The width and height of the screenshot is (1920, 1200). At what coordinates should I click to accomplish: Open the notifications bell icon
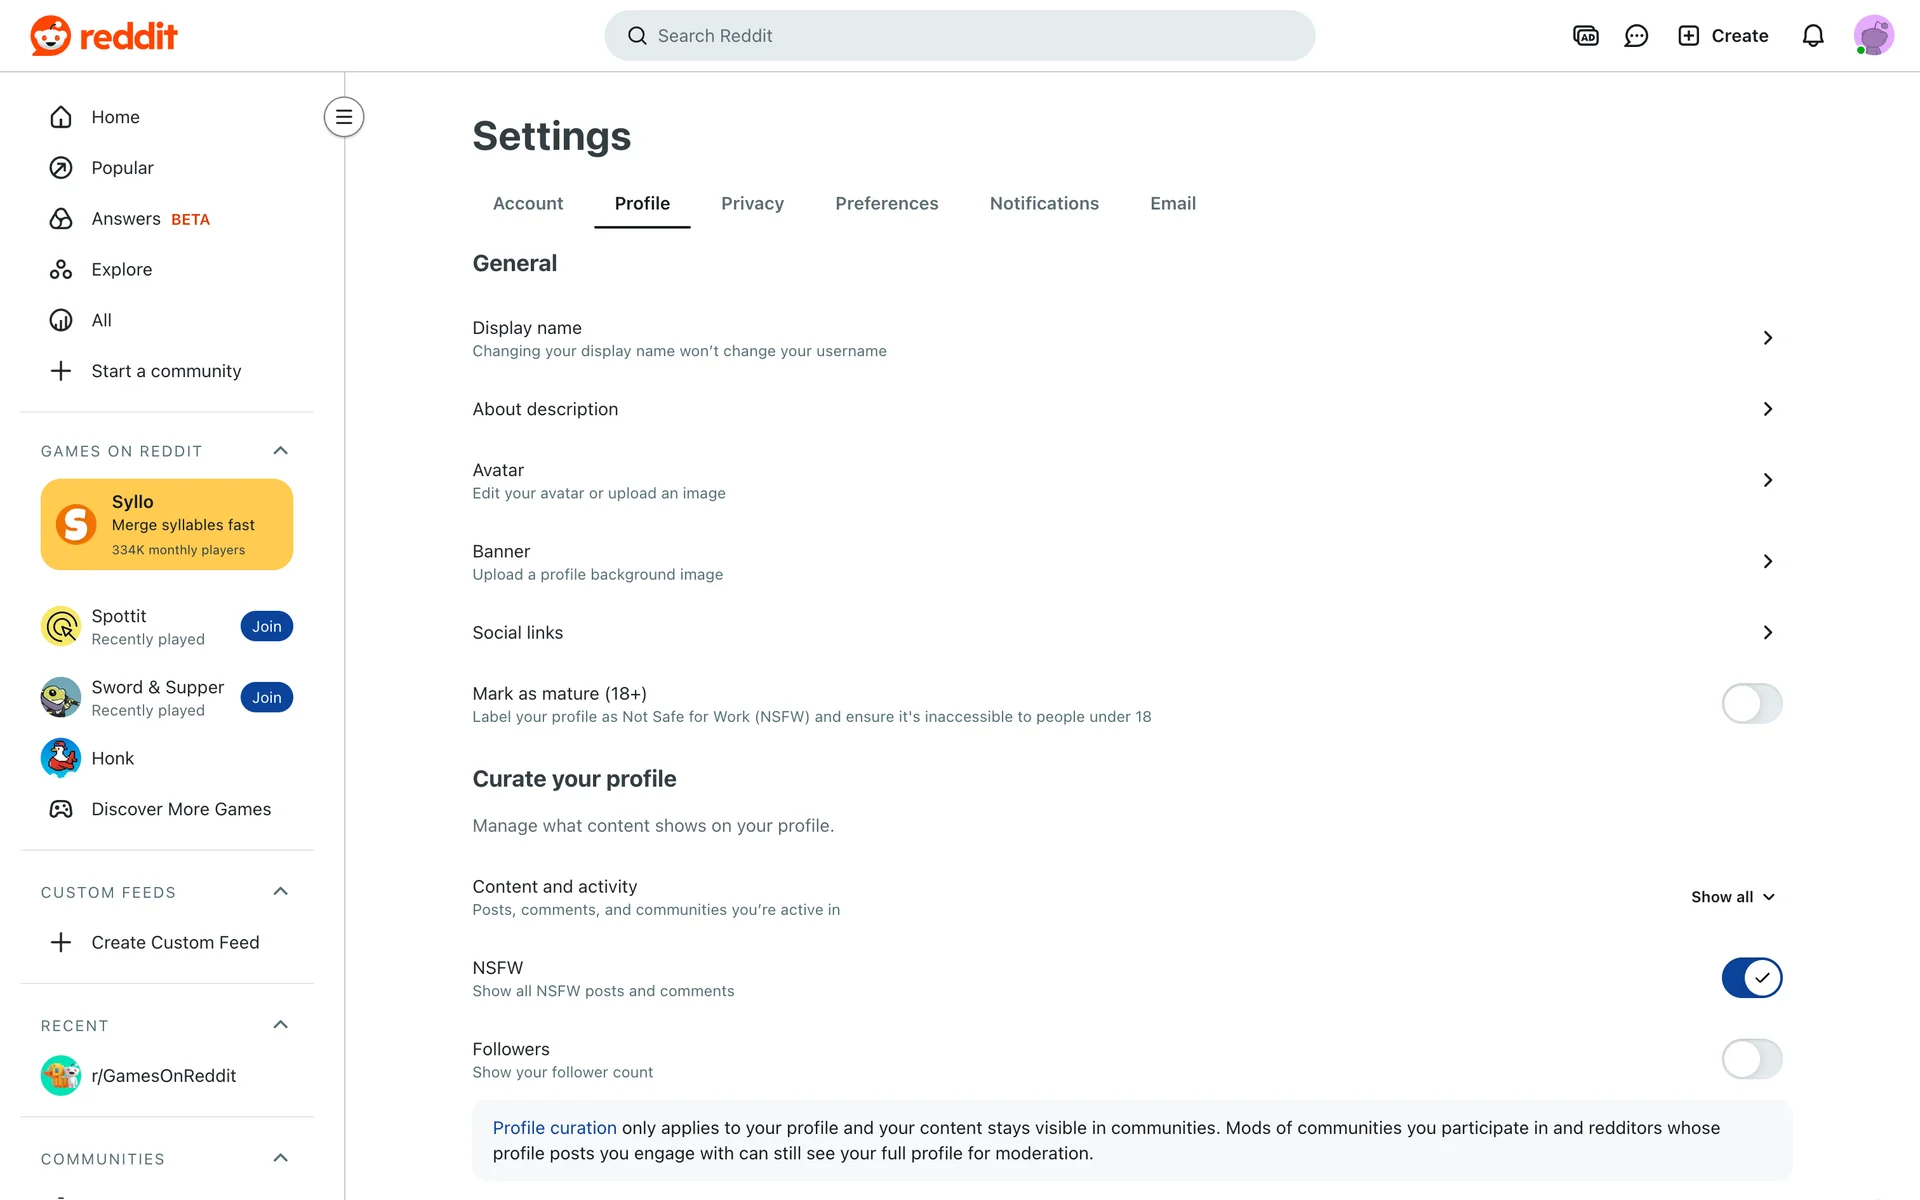(1812, 36)
